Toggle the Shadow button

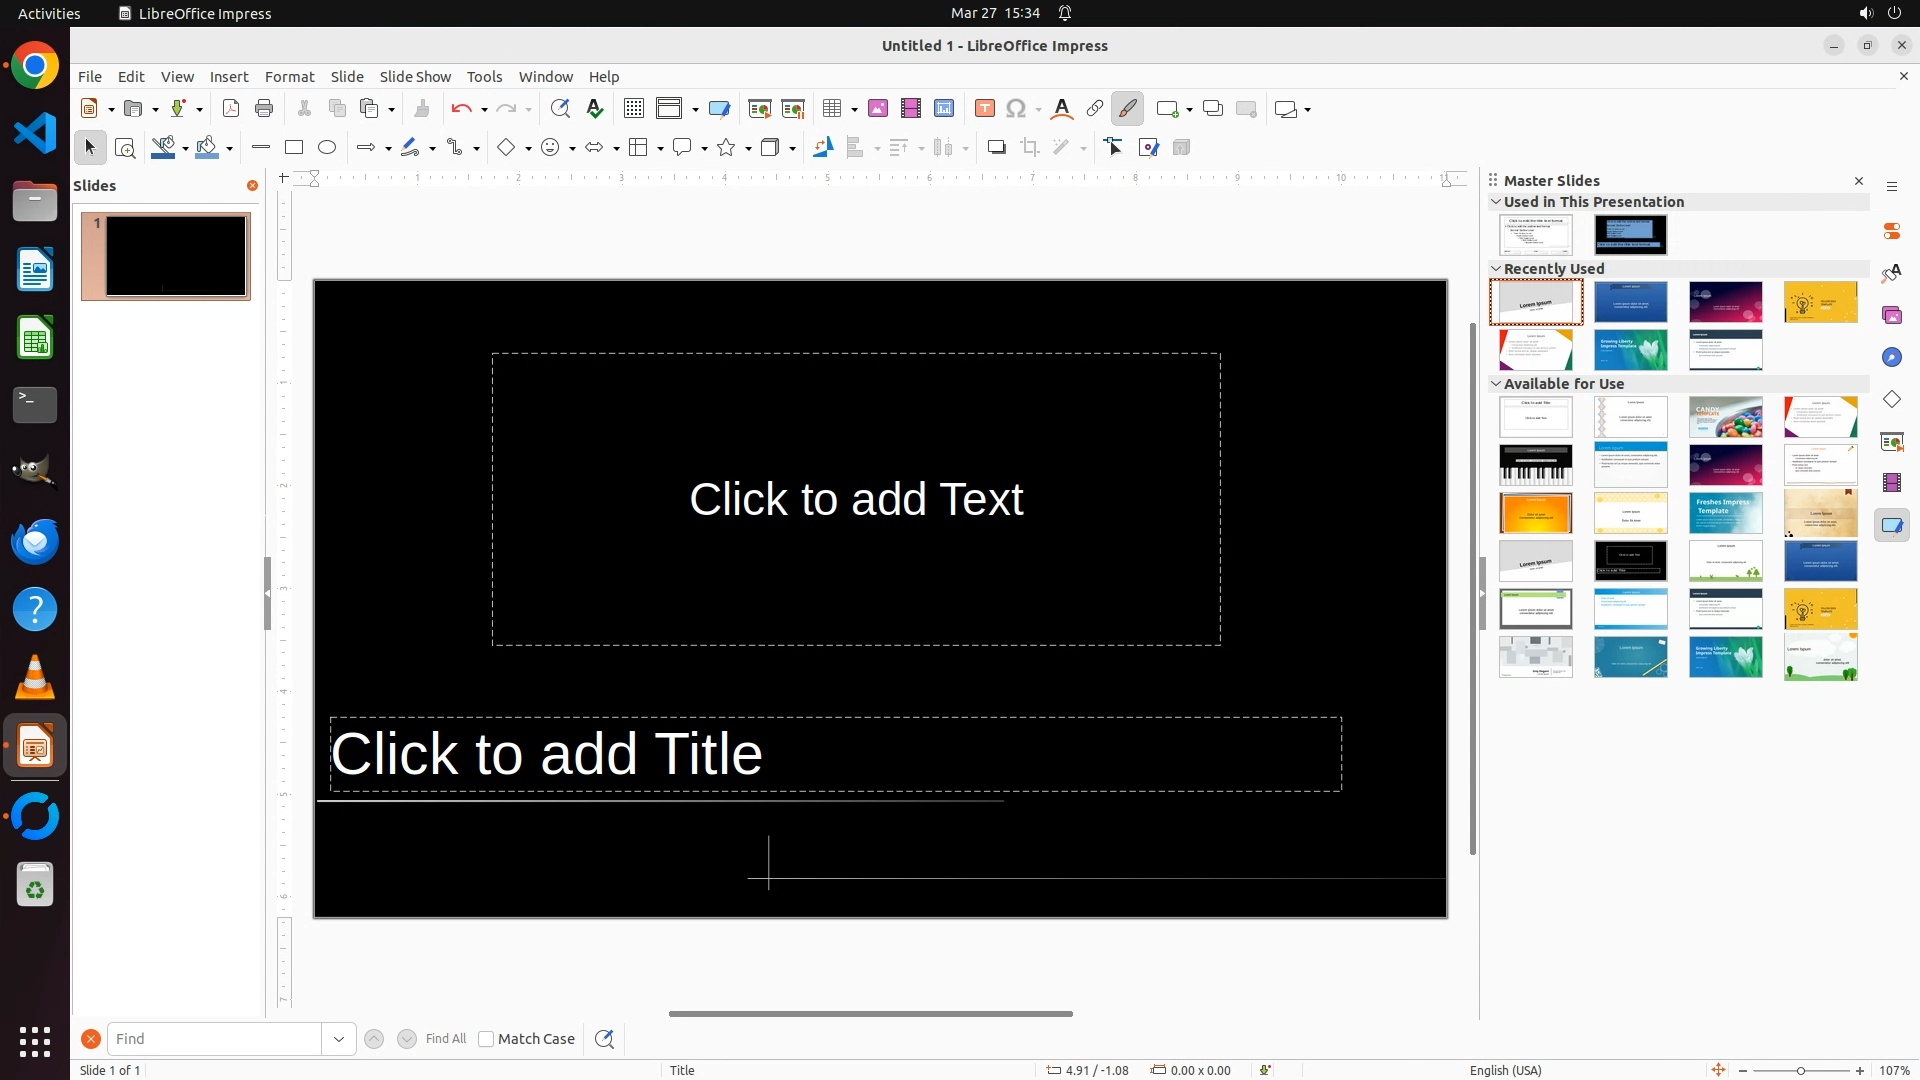(x=996, y=148)
